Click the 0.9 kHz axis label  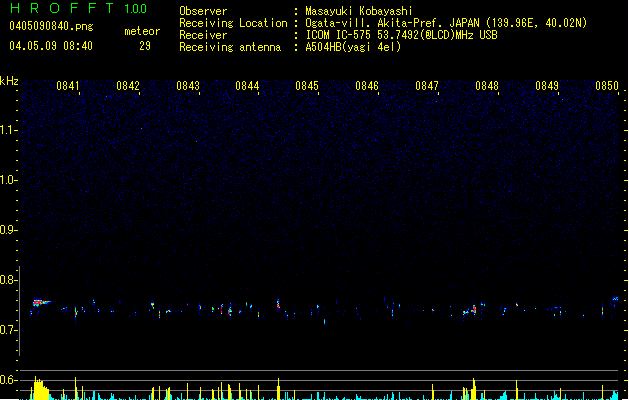tap(8, 230)
